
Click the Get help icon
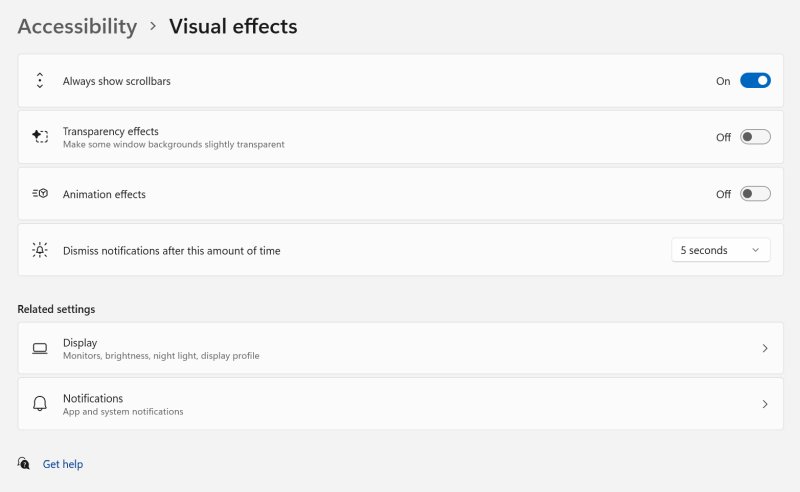24,464
